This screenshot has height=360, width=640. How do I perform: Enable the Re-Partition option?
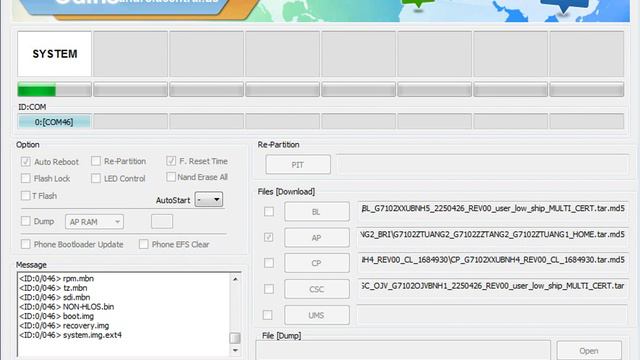(x=96, y=161)
